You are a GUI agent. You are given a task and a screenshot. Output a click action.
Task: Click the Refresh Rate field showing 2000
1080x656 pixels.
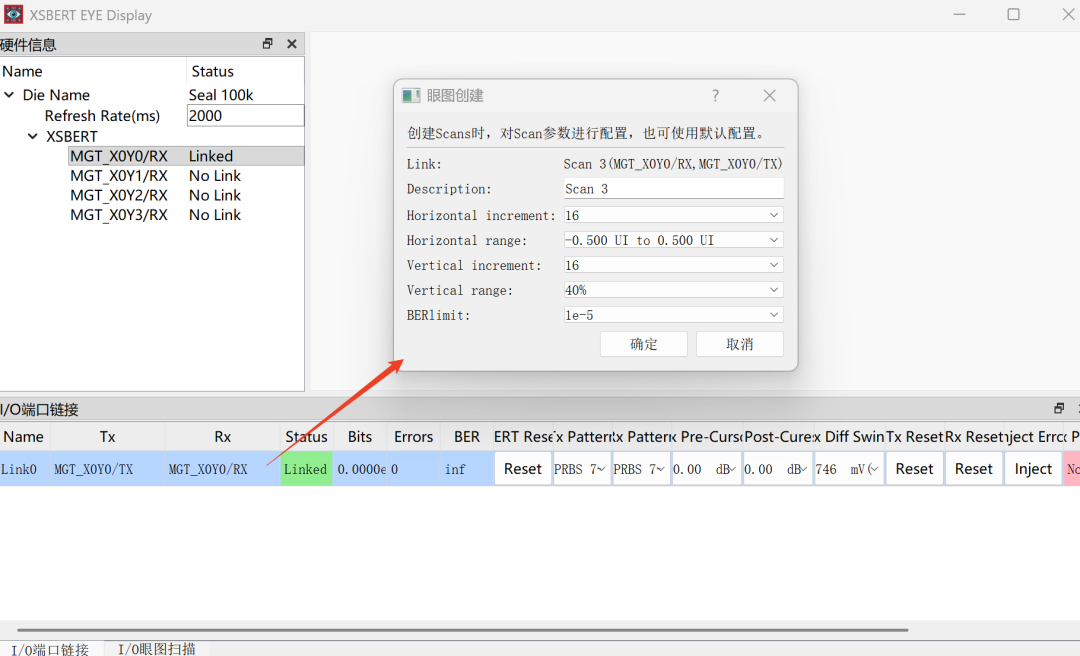click(245, 115)
